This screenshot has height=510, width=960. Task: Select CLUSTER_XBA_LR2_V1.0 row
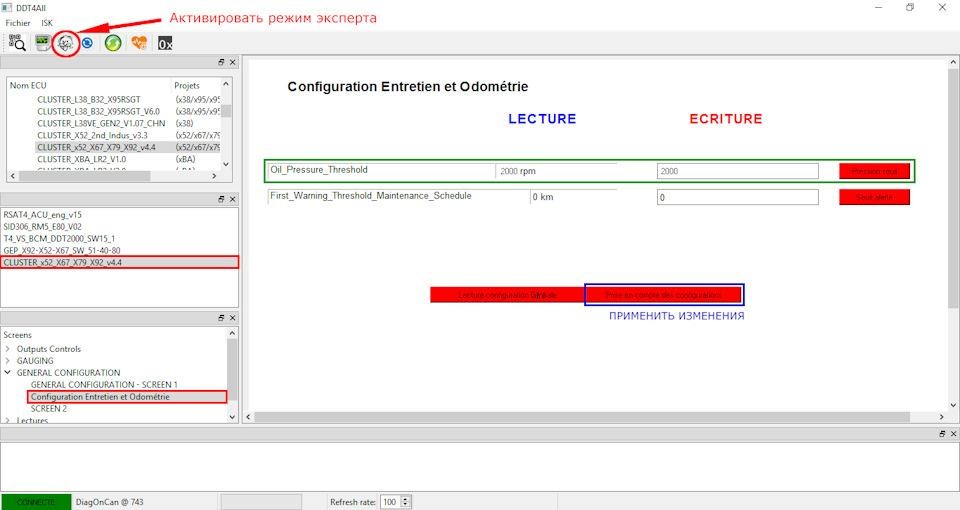tap(81, 159)
